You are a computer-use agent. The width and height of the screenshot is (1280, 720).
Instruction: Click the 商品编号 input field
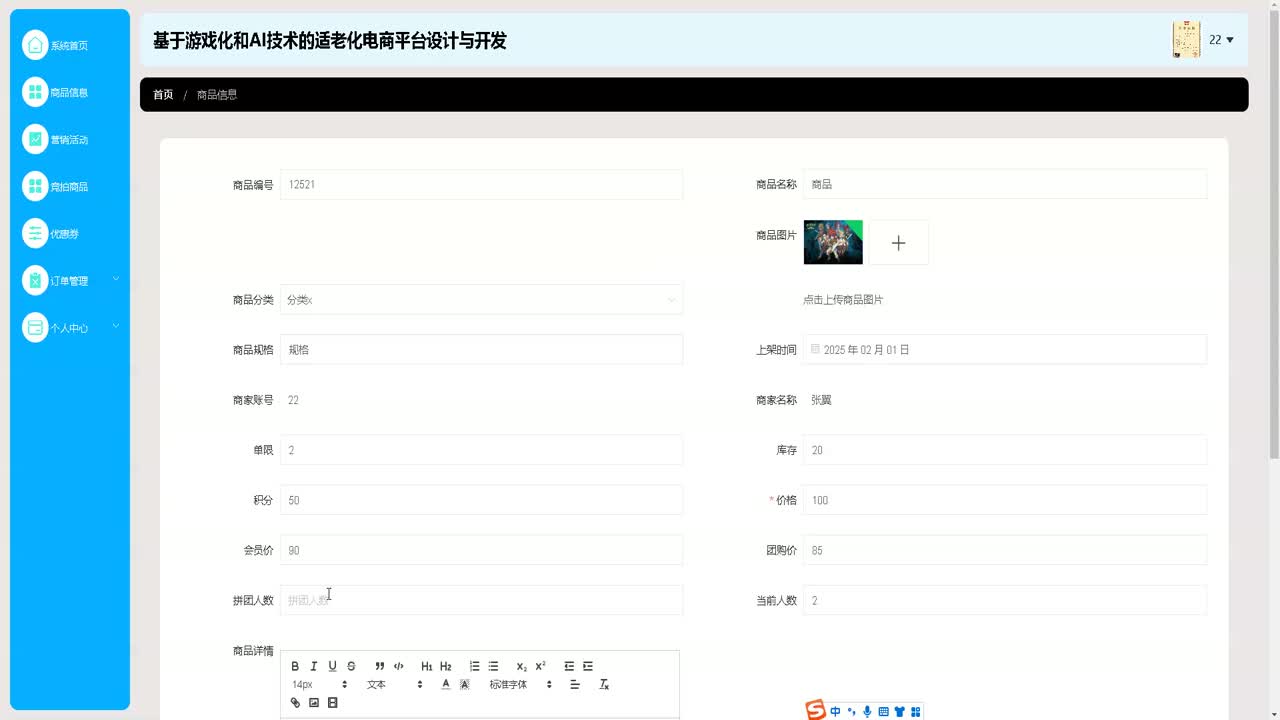pyautogui.click(x=481, y=184)
